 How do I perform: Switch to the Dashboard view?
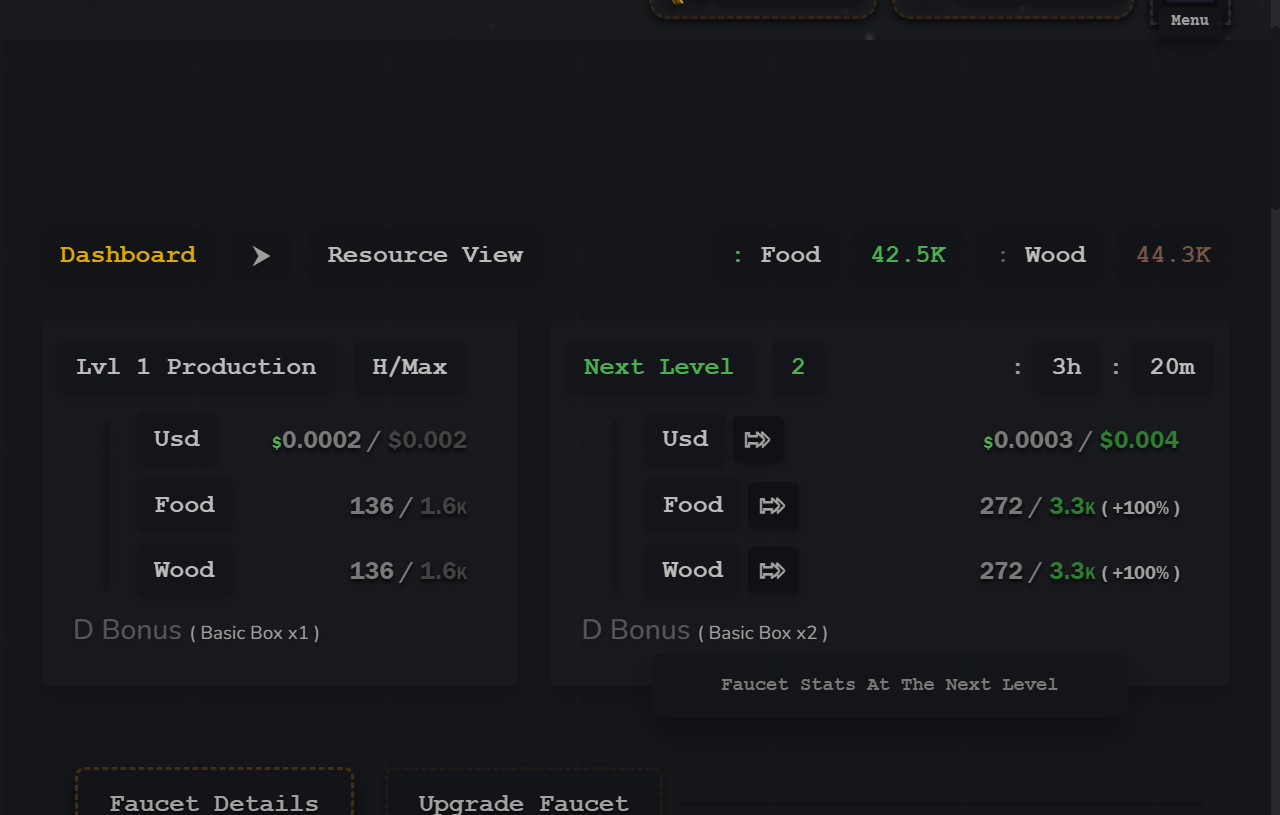coord(128,255)
